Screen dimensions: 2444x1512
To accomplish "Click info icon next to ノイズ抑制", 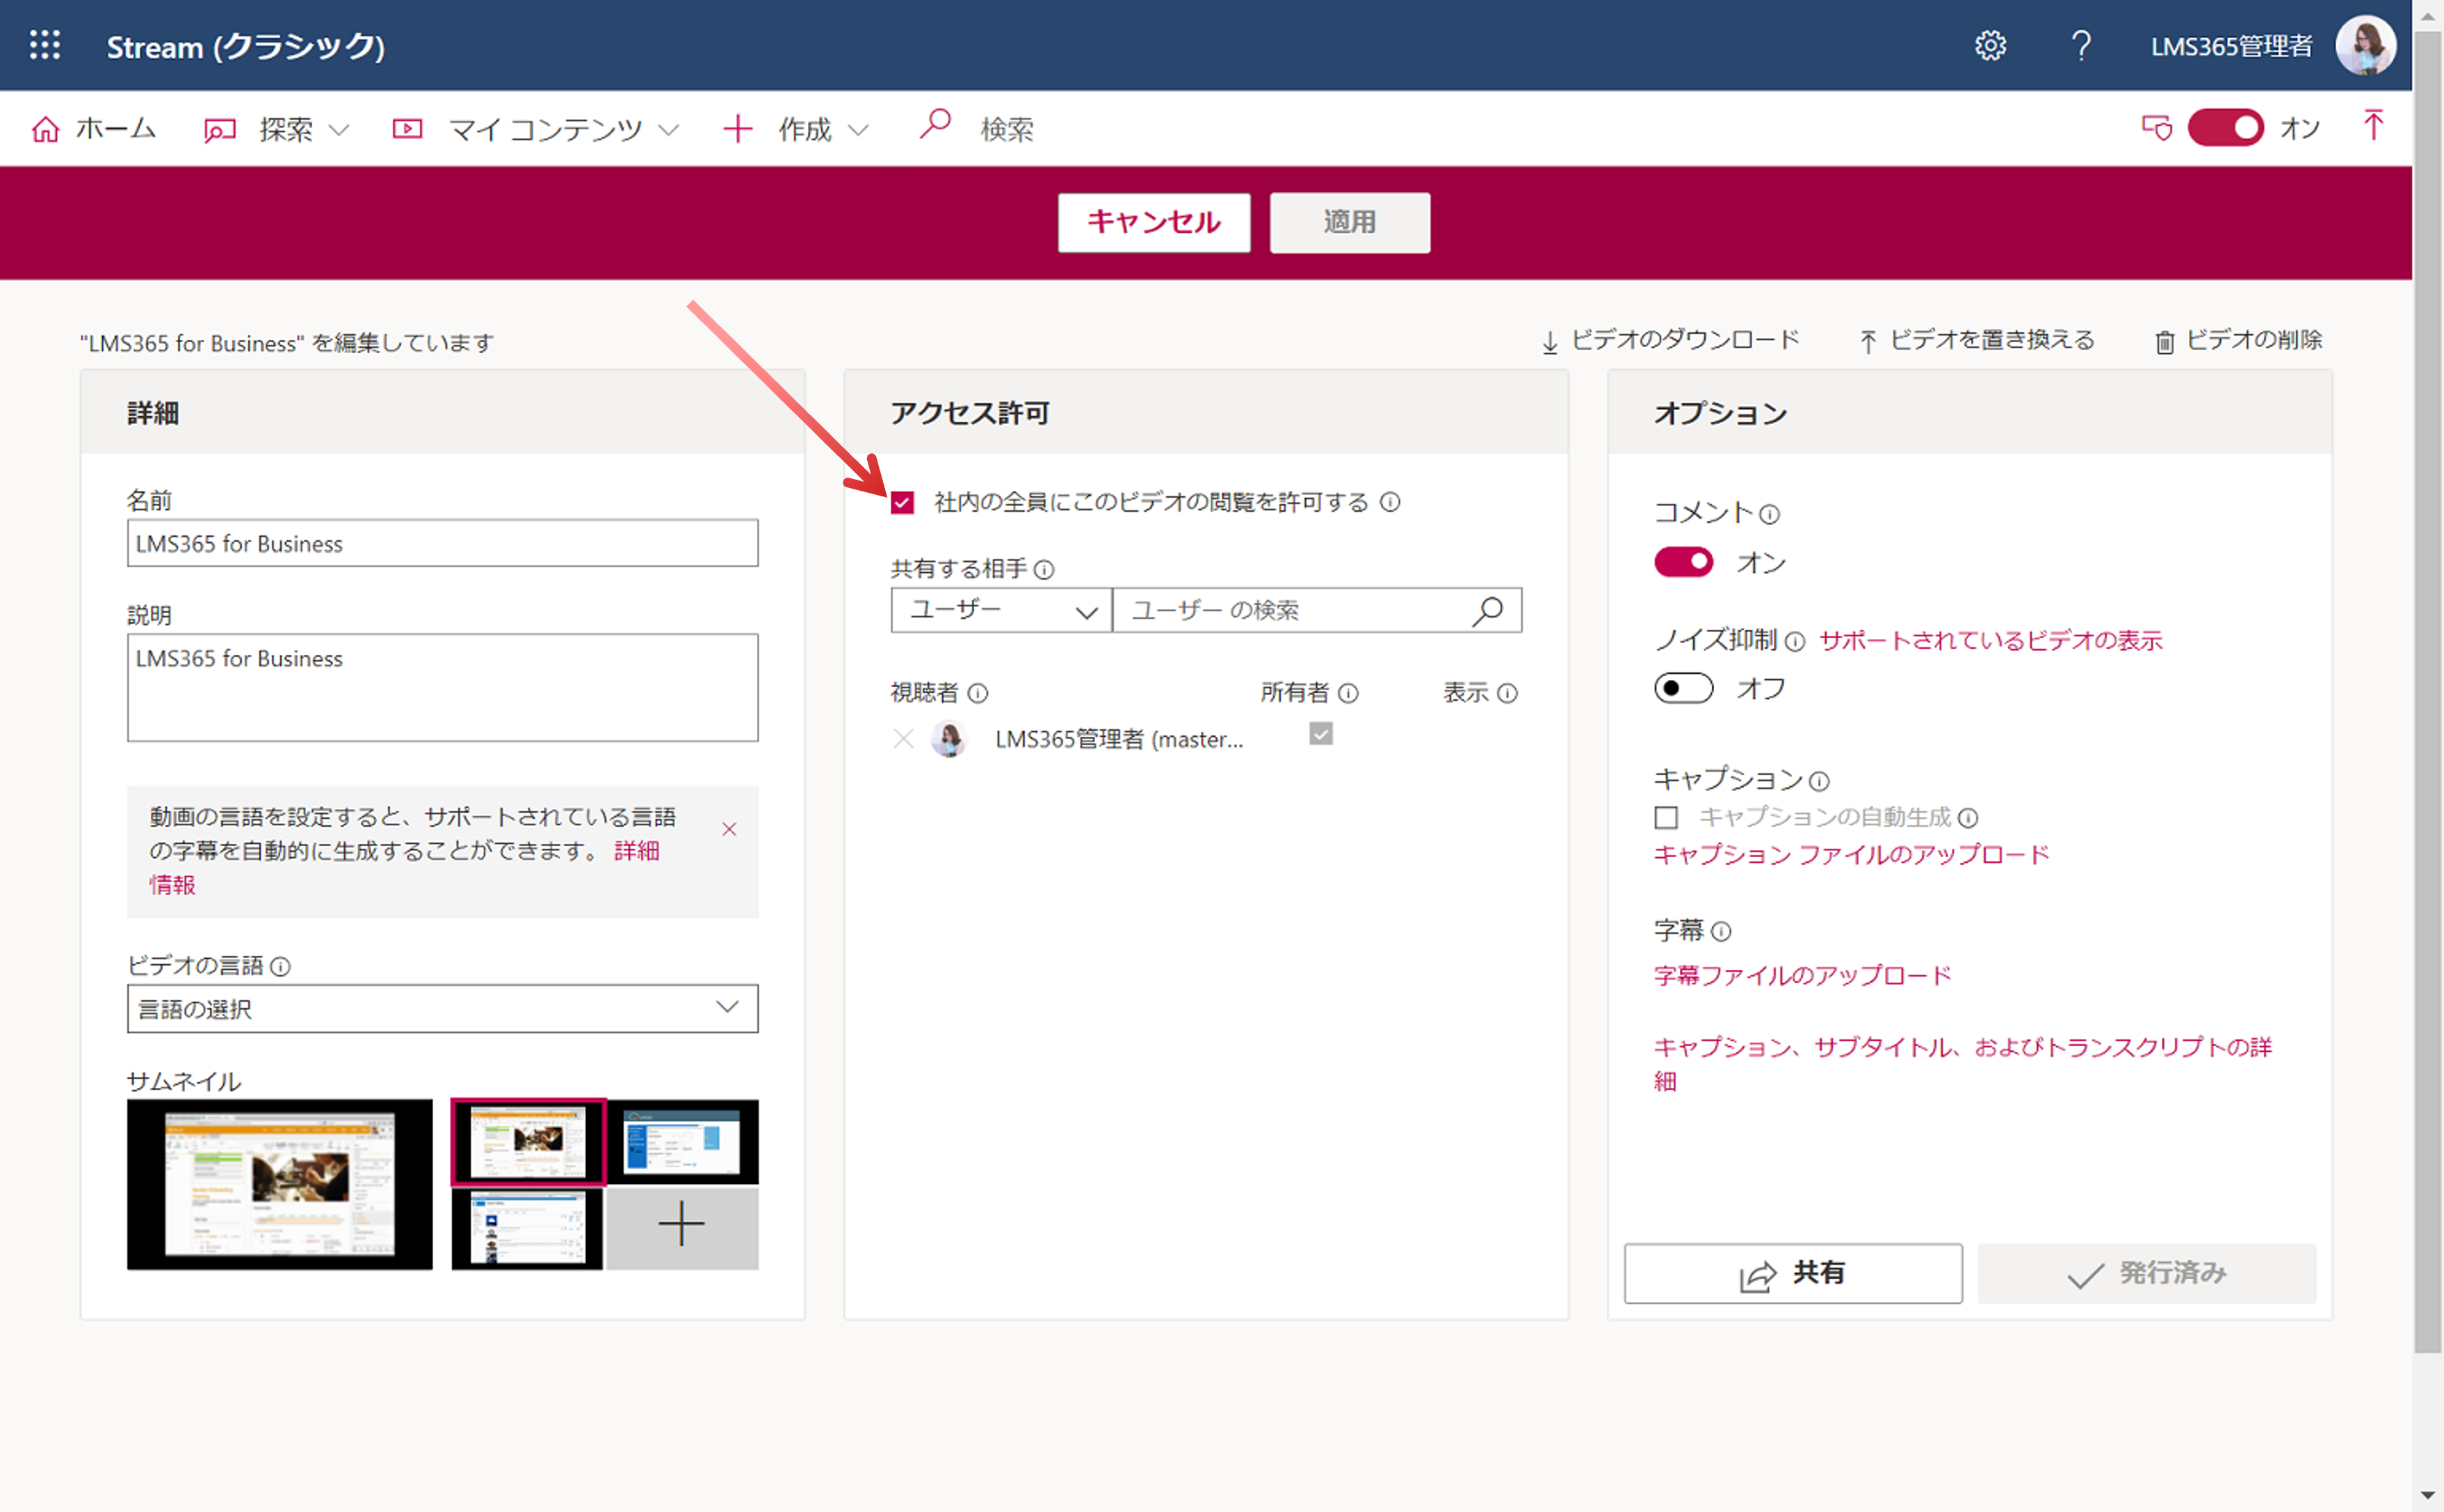I will point(1795,642).
